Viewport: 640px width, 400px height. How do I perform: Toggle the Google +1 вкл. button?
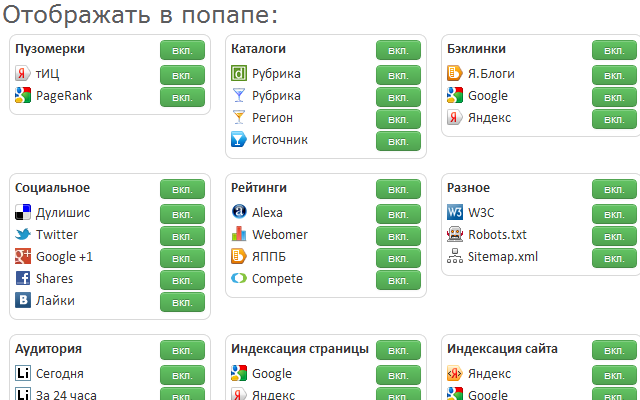point(182,257)
